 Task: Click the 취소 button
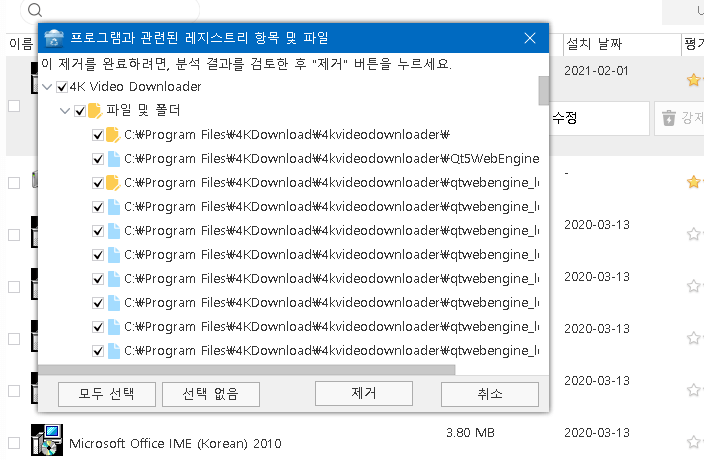(x=490, y=394)
